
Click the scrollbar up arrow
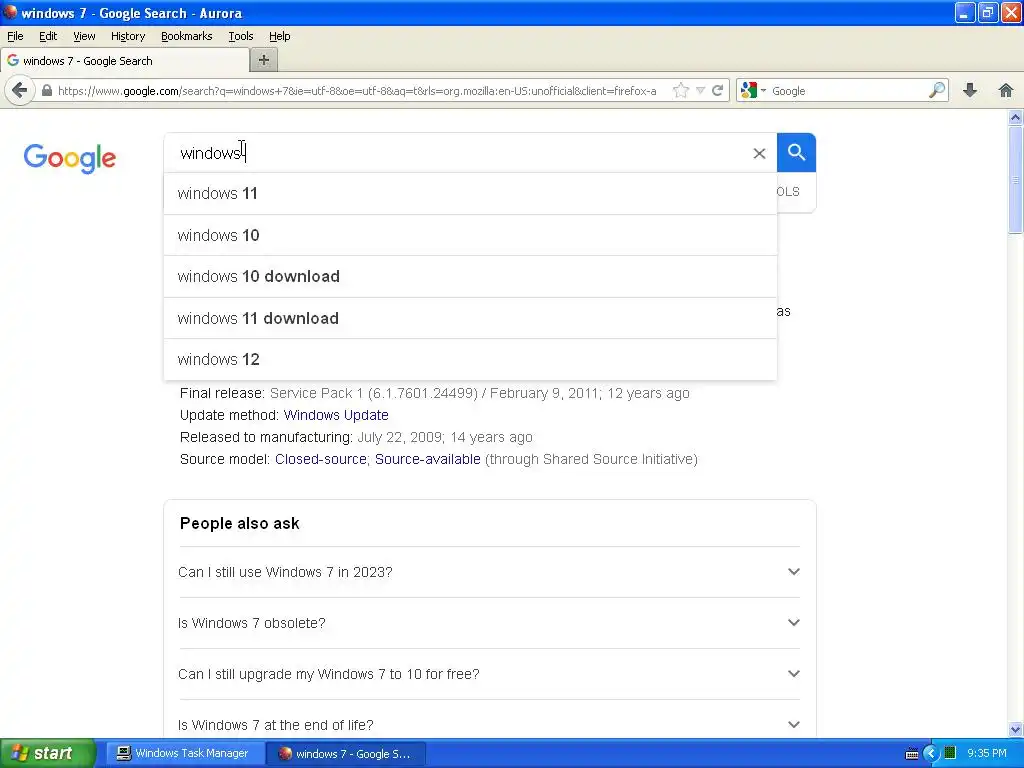[x=1015, y=118]
